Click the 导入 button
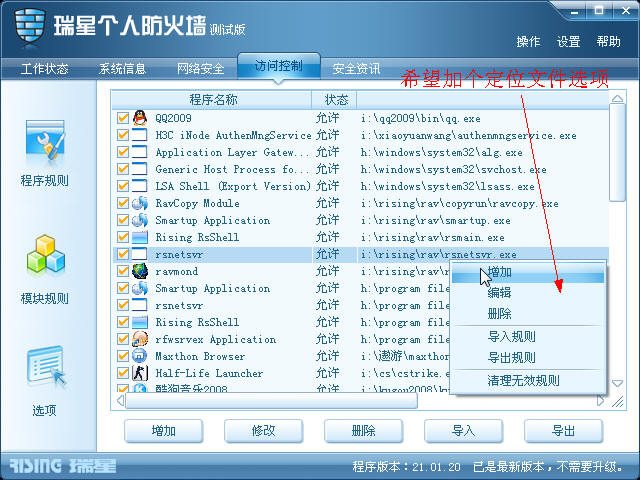 tap(464, 431)
